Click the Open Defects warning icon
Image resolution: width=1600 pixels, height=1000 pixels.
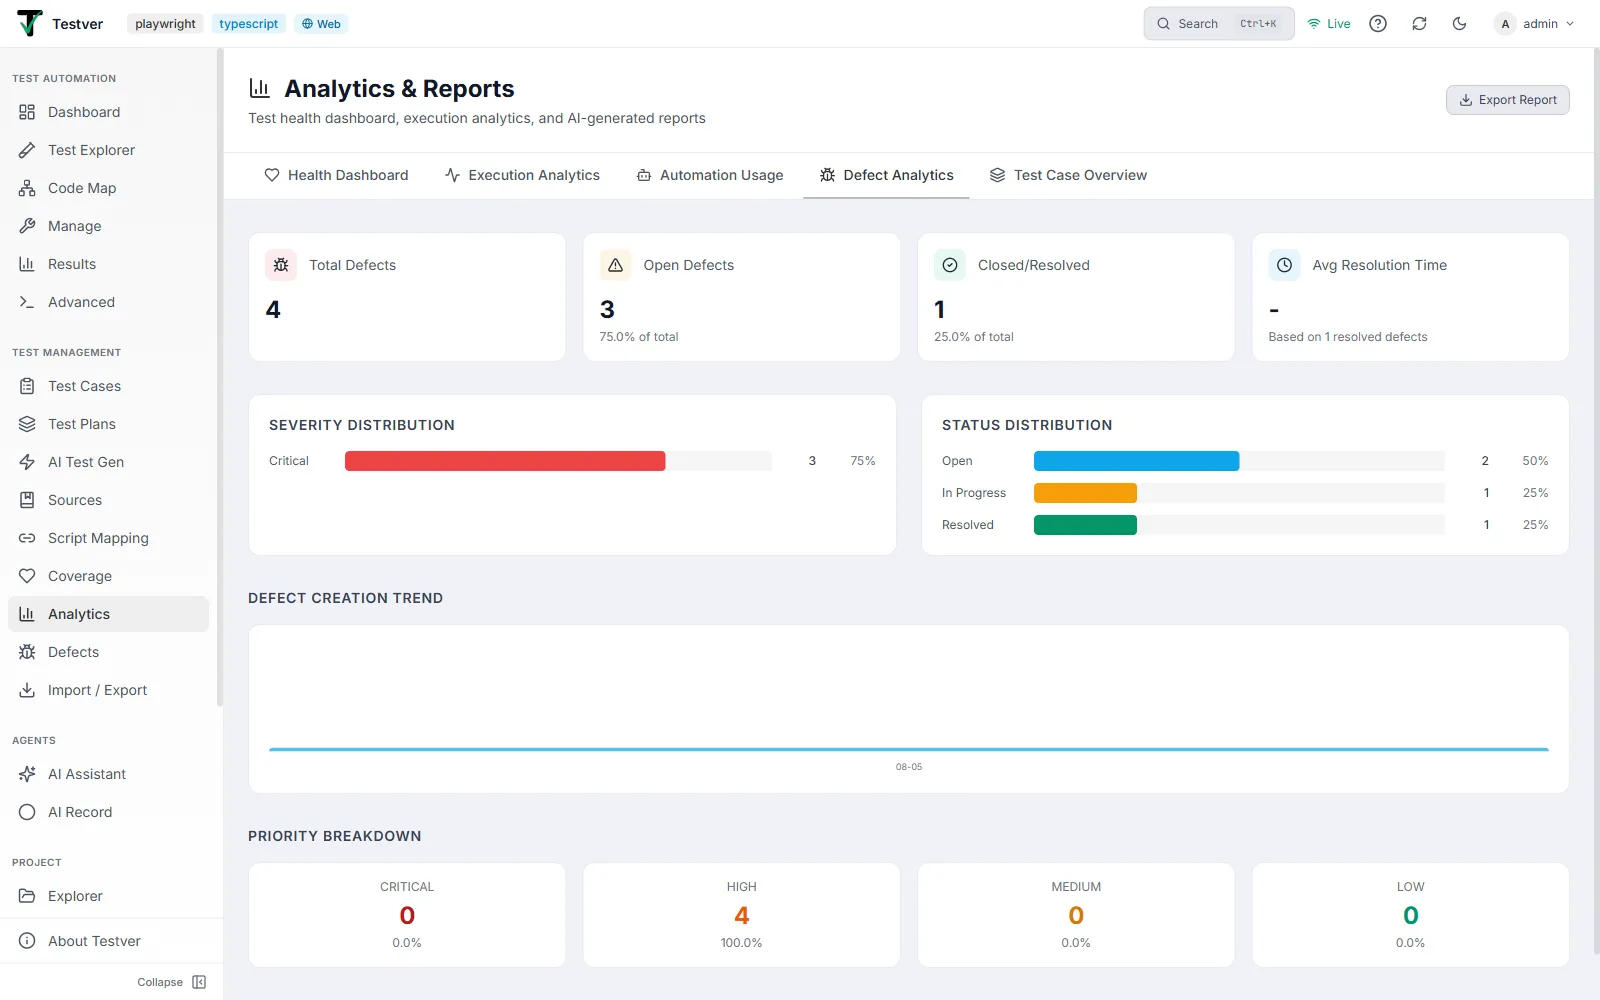tap(615, 265)
